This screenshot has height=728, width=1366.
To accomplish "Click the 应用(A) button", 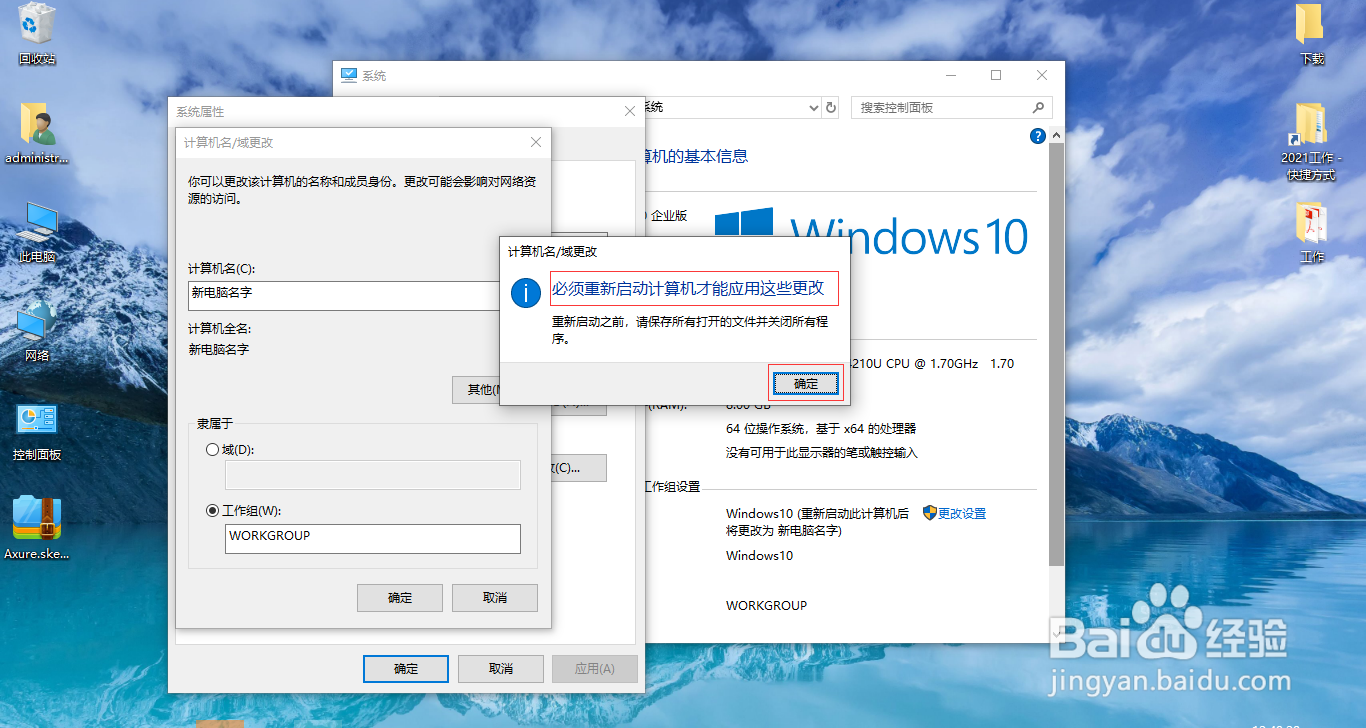I will click(x=594, y=669).
